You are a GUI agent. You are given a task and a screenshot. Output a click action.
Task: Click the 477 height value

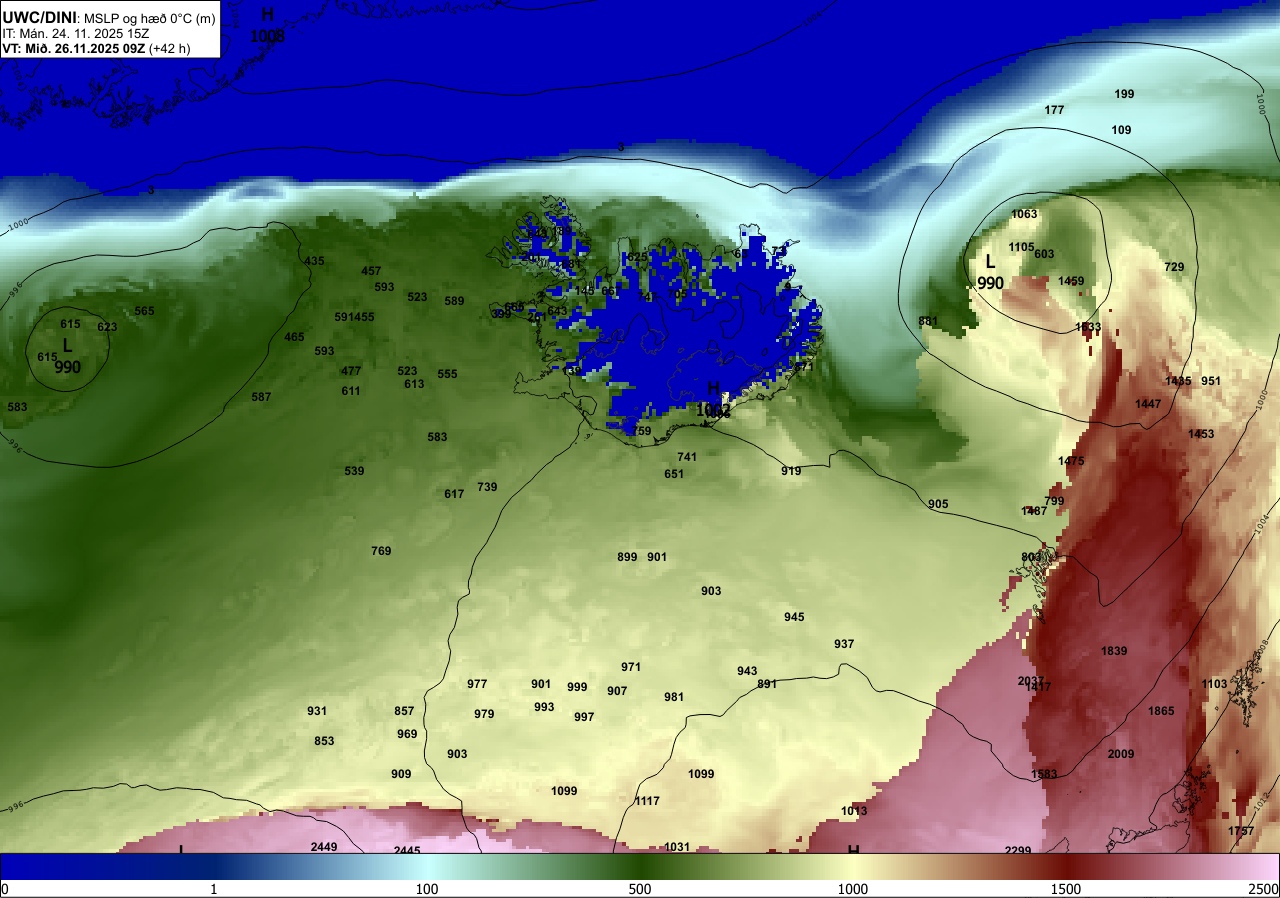point(351,371)
